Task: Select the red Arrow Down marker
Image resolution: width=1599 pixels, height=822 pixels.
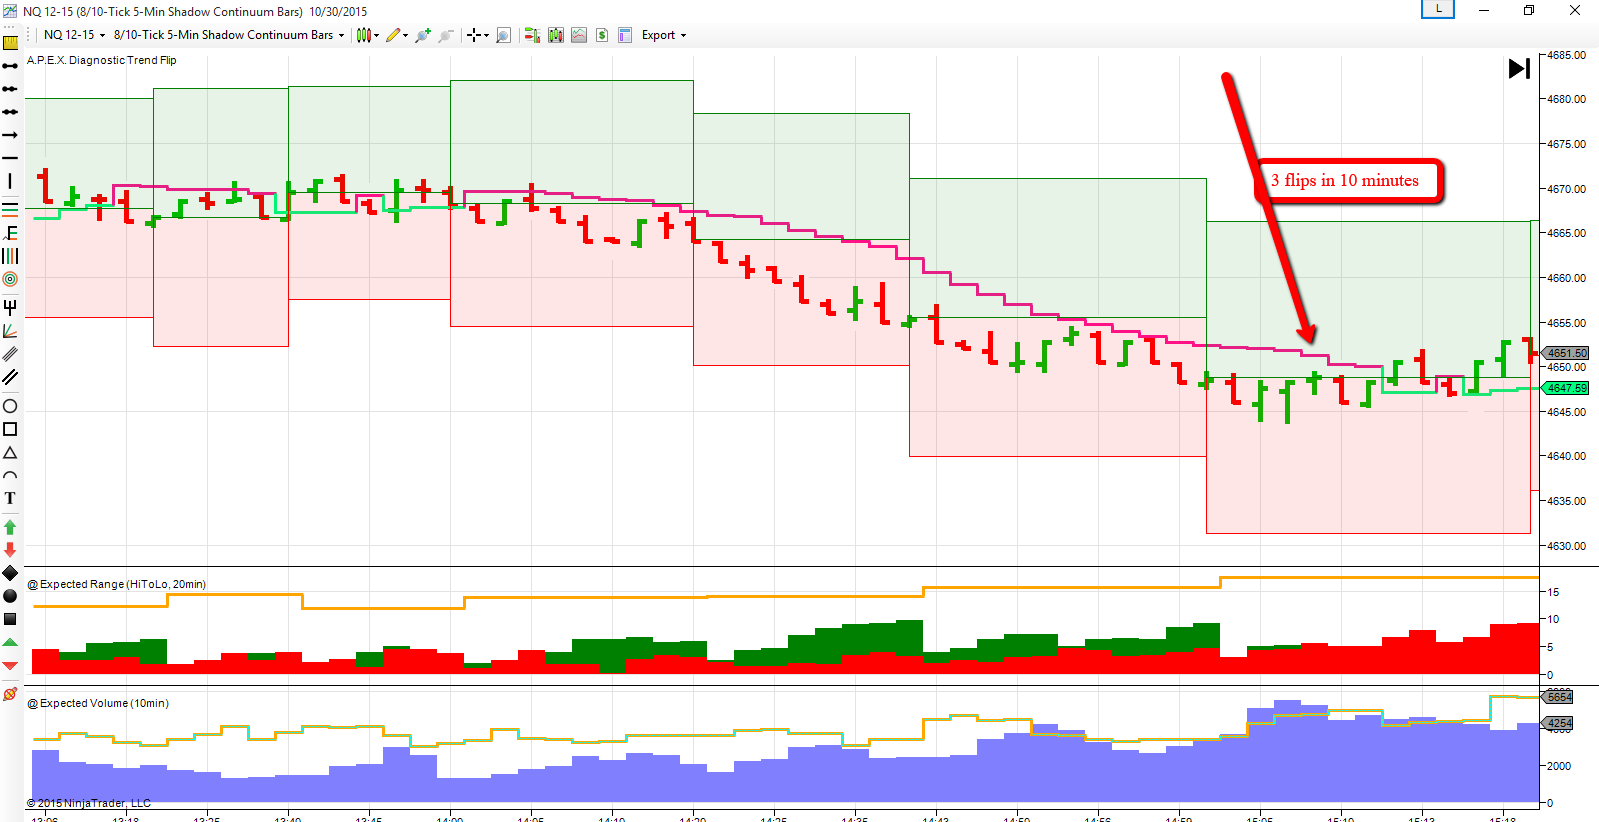Action: coord(10,550)
